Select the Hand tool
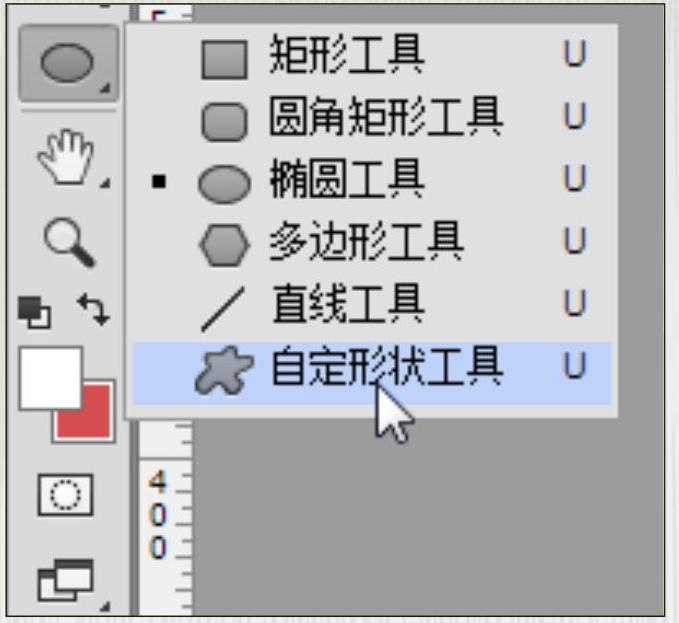Screen dimensions: 679x623 coord(68,158)
